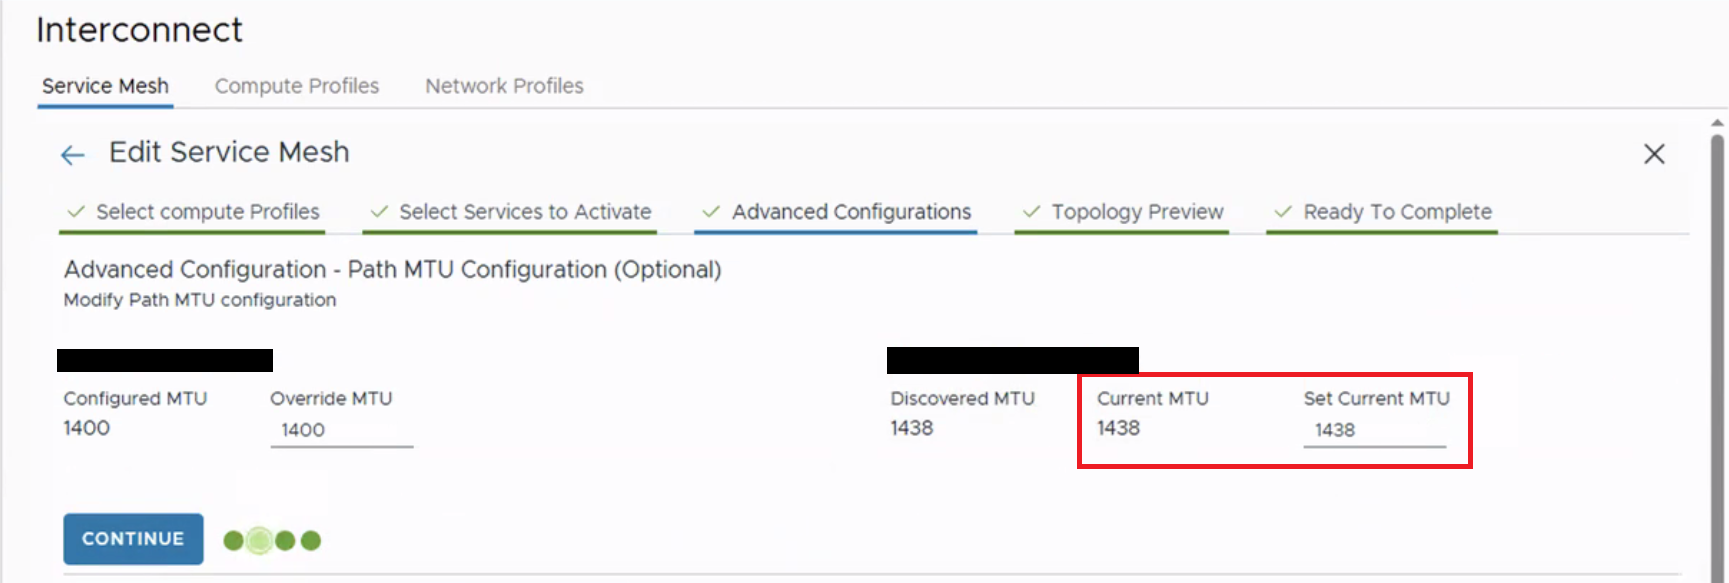This screenshot has height=583, width=1729.
Task: Click the Override MTU input field
Action: (341, 430)
